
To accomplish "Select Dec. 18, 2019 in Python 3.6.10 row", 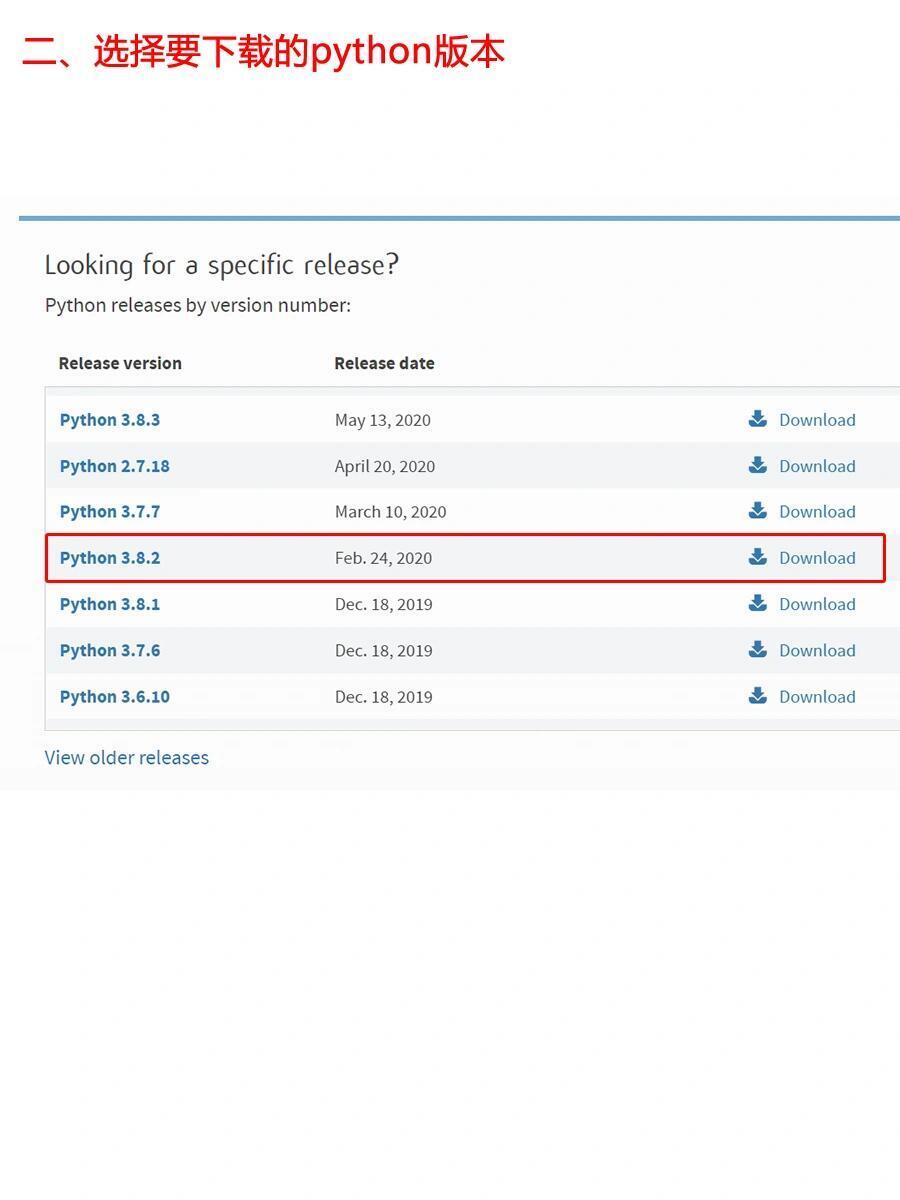I will [x=384, y=697].
